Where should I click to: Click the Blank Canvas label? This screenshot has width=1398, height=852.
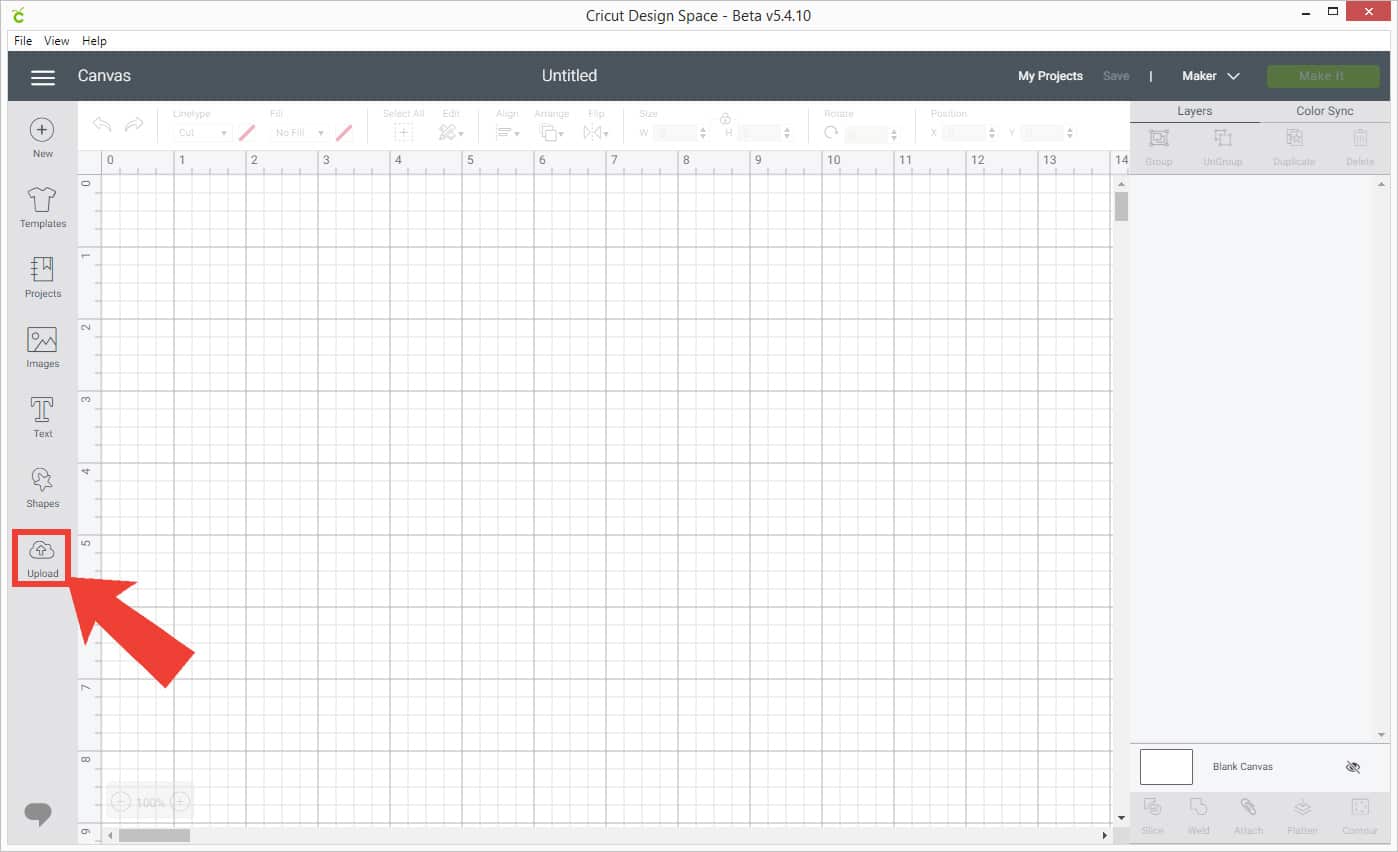click(1242, 767)
